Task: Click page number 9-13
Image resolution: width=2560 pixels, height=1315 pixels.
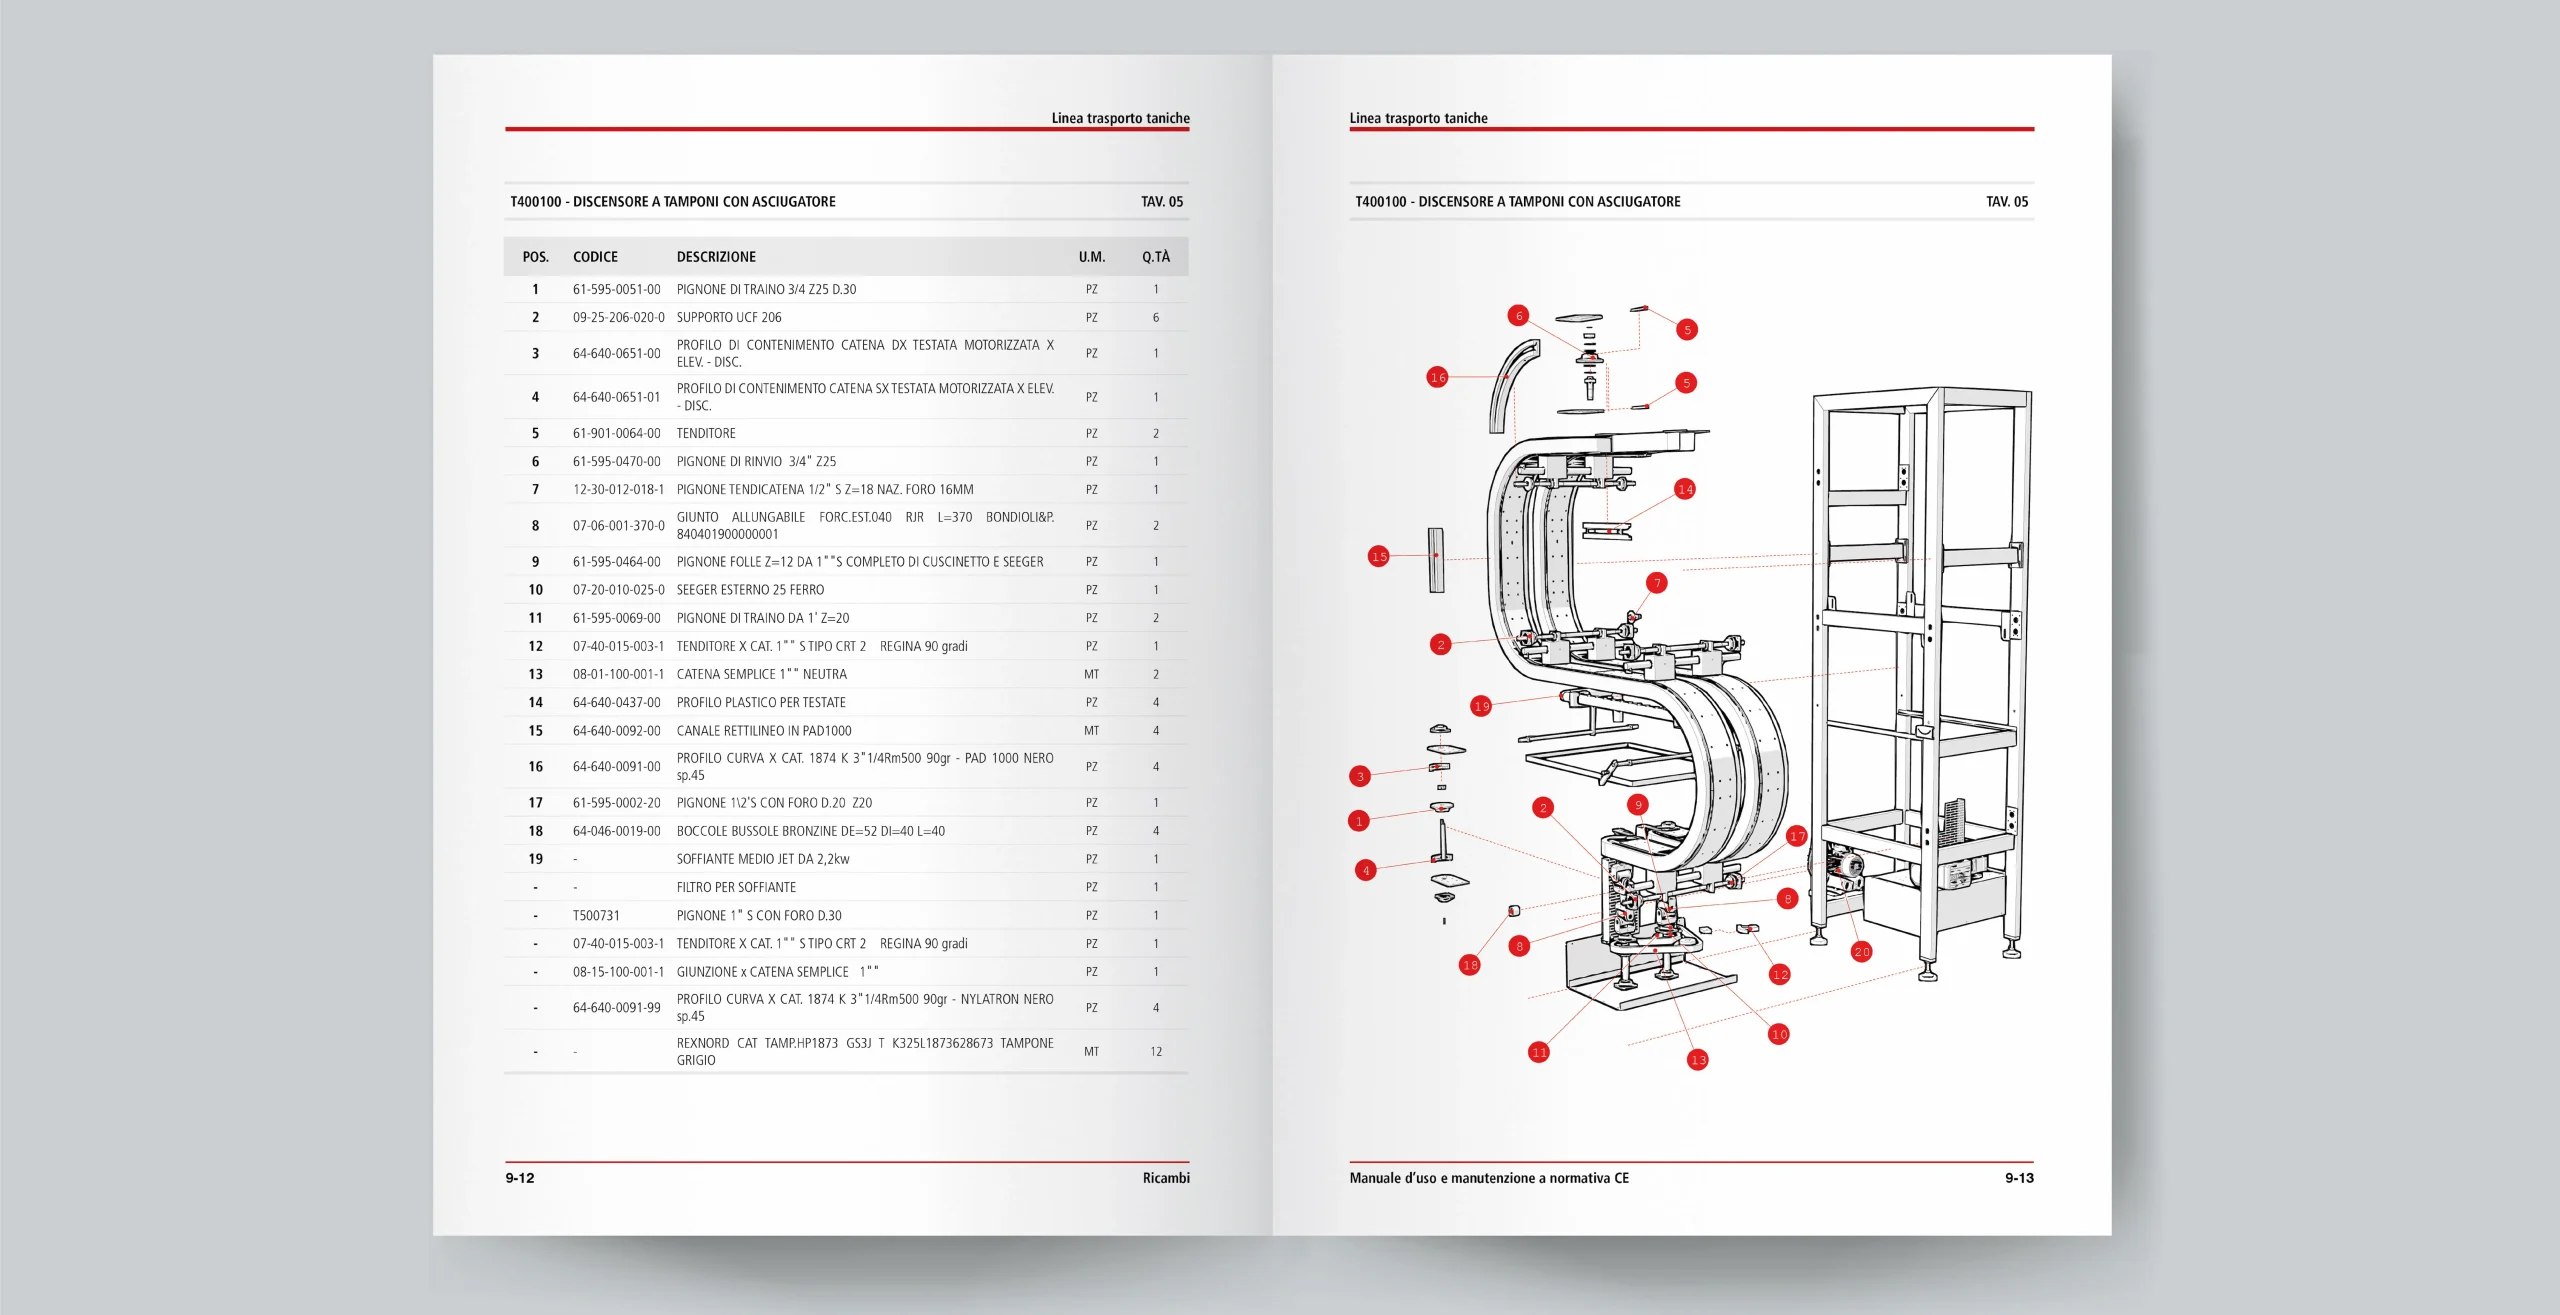Action: 2018,1178
